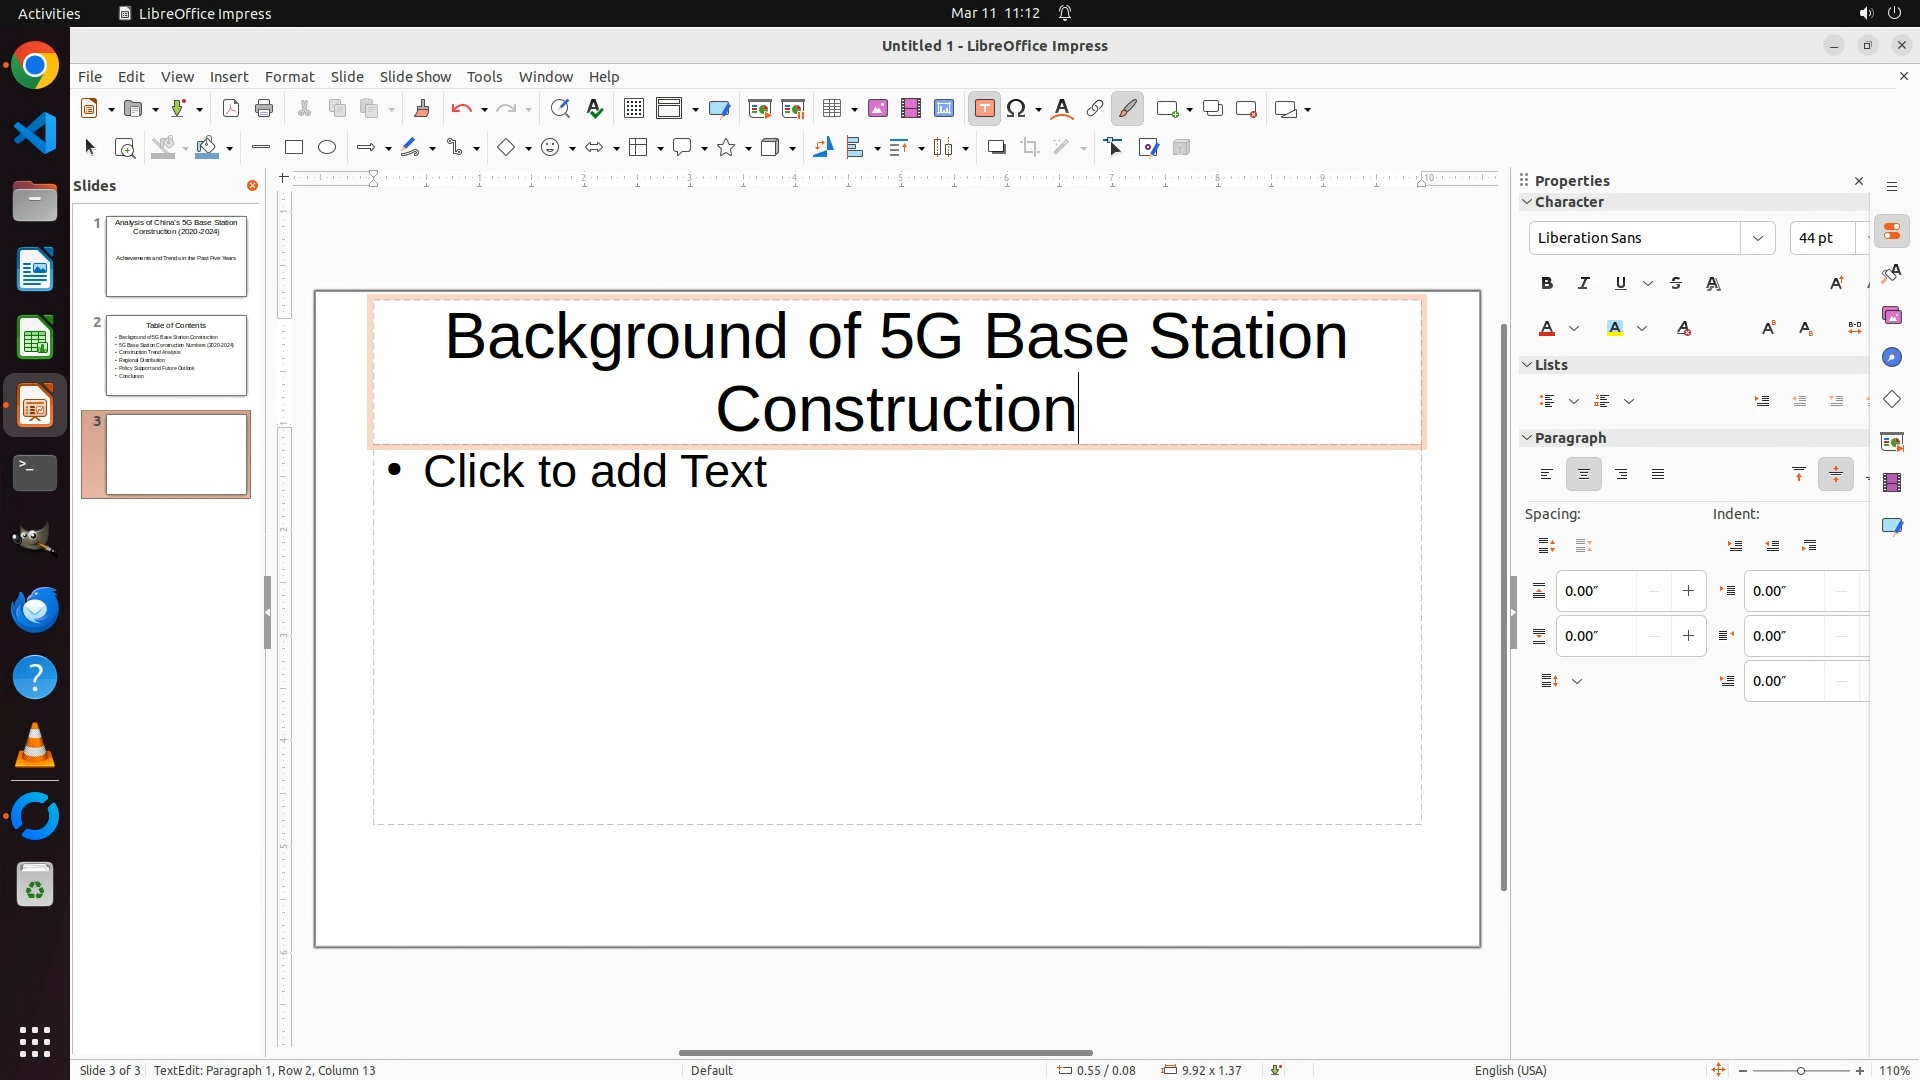Toggle Bold in Character panel

point(1547,284)
